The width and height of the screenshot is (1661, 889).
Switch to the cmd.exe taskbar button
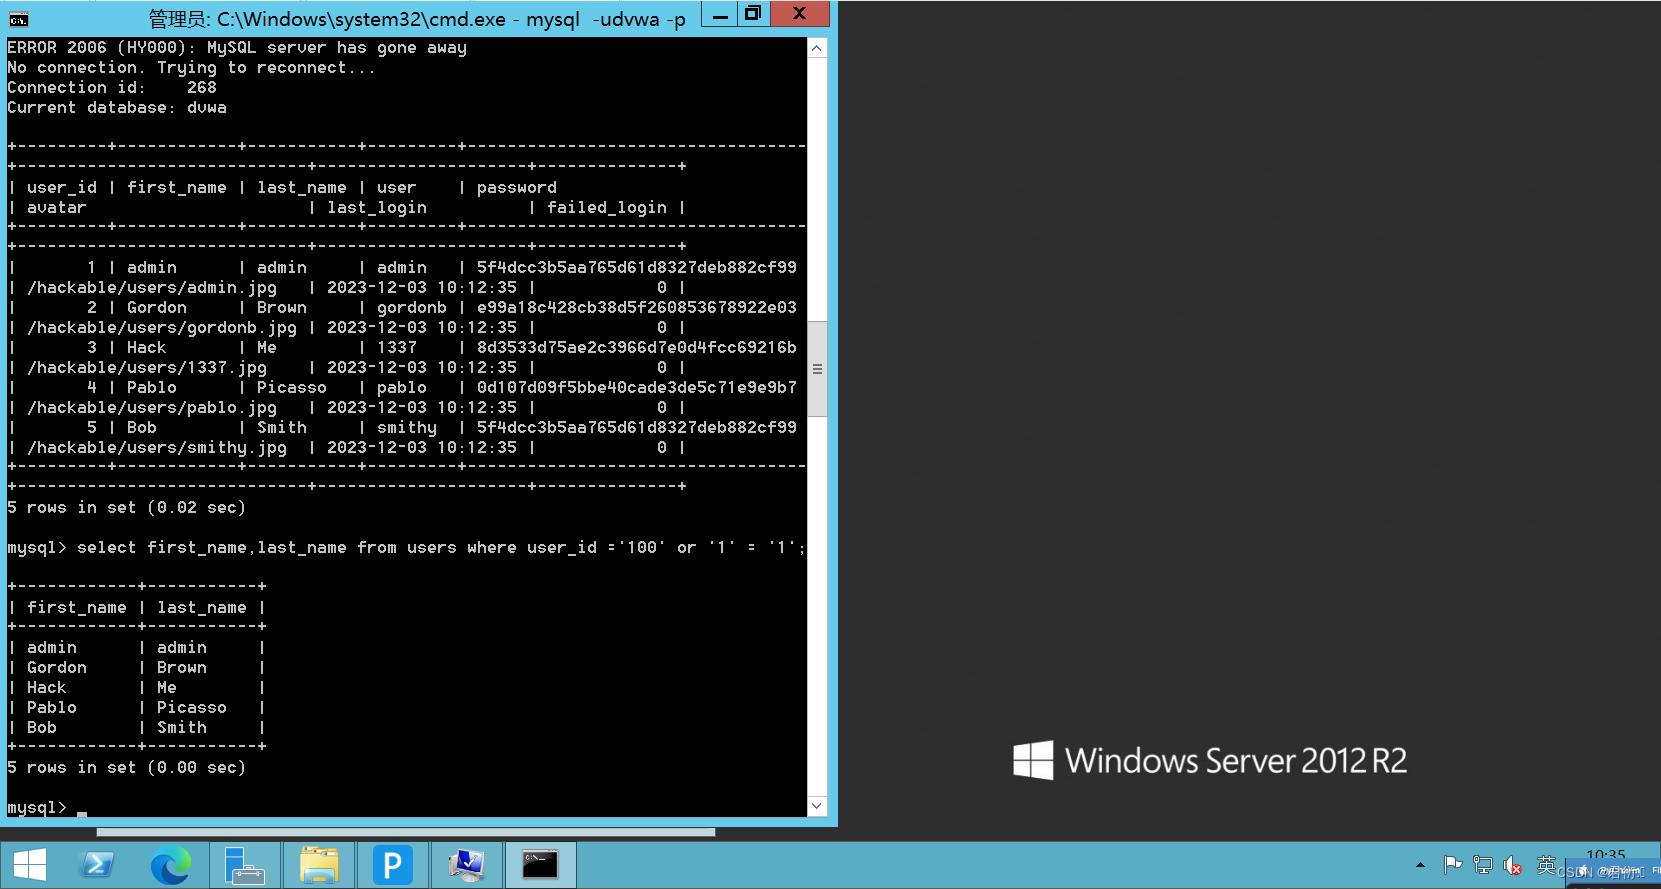tap(540, 865)
